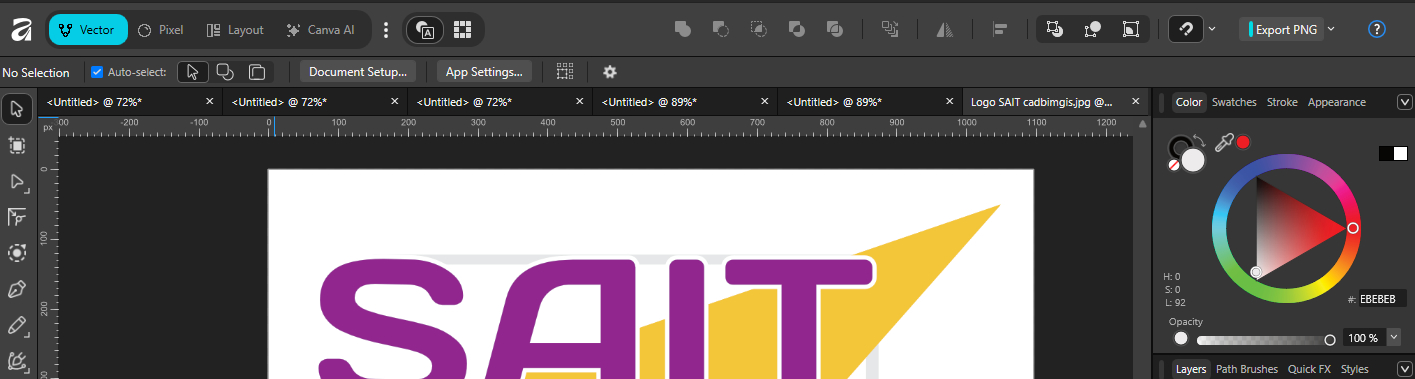Select the Artboard tool
Viewport: 1415px width, 379px height.
[x=17, y=146]
